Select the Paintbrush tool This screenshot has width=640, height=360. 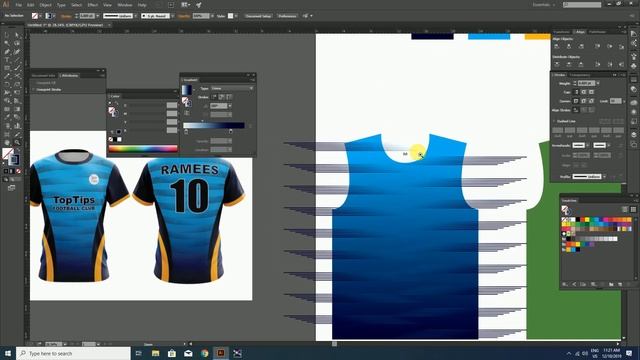click(x=17, y=68)
